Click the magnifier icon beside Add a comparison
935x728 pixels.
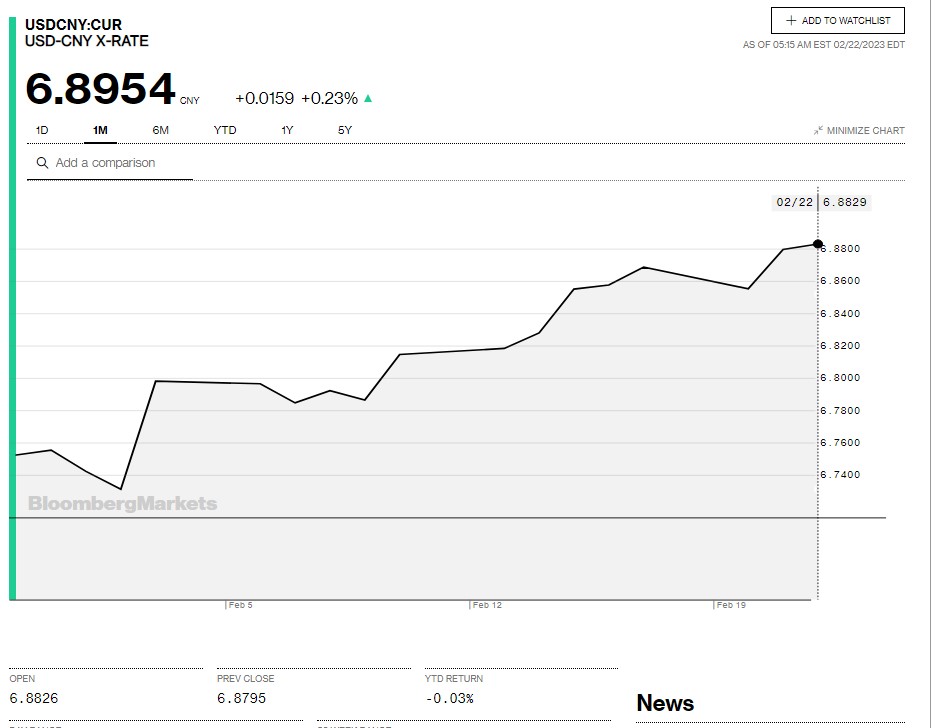click(42, 163)
